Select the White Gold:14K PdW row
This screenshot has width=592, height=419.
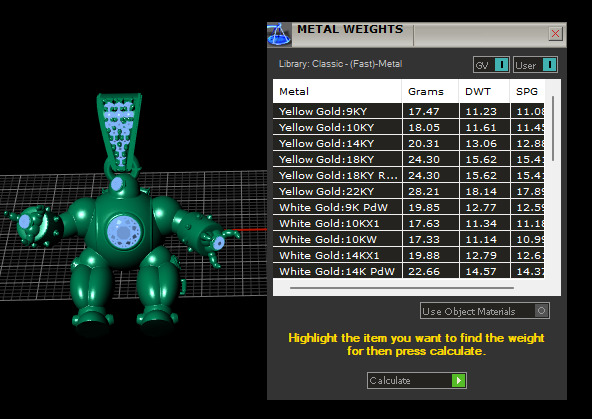[x=409, y=271]
